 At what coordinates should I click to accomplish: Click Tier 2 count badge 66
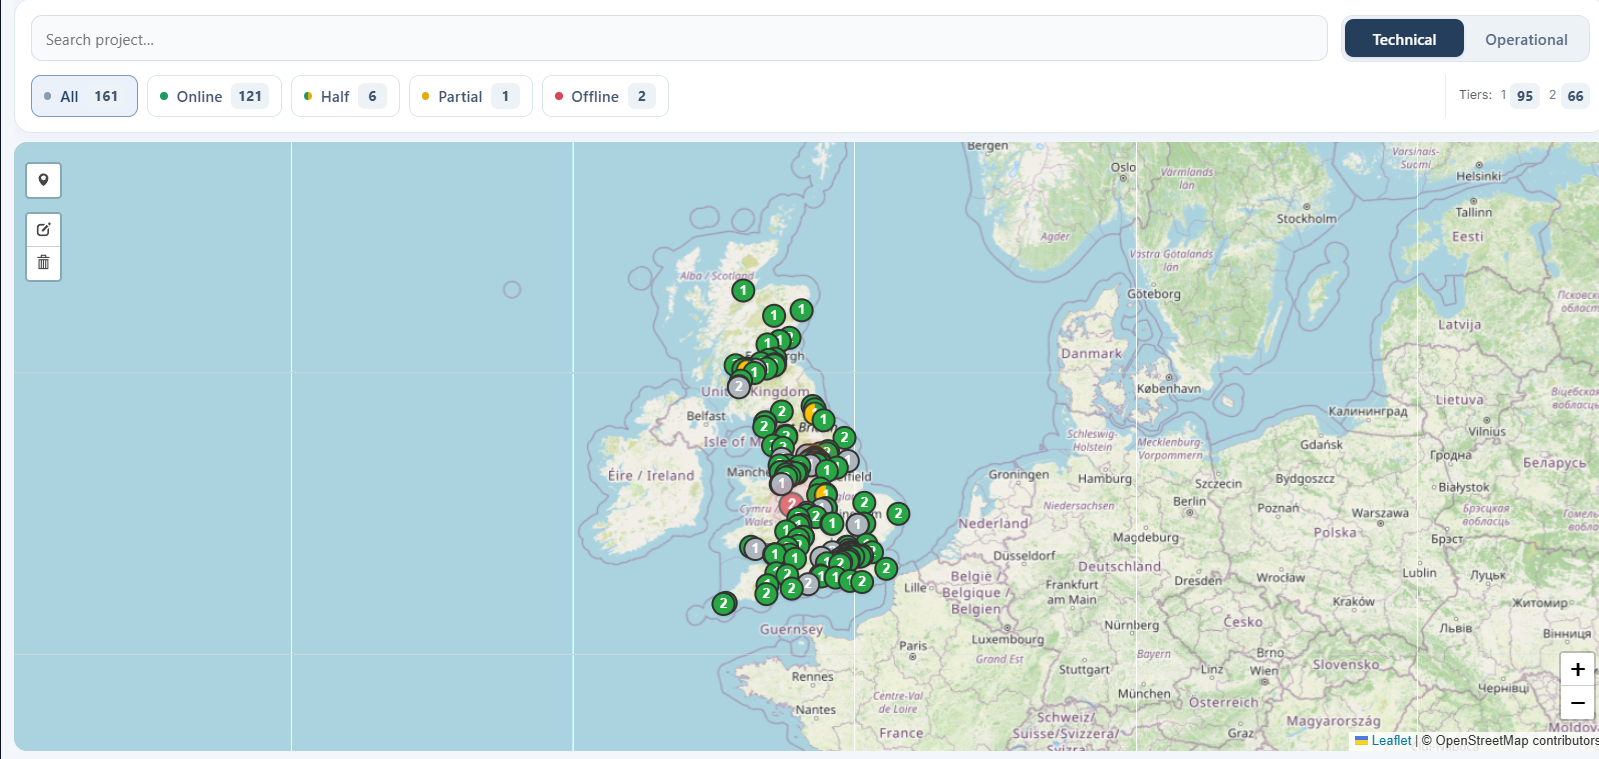(x=1575, y=96)
